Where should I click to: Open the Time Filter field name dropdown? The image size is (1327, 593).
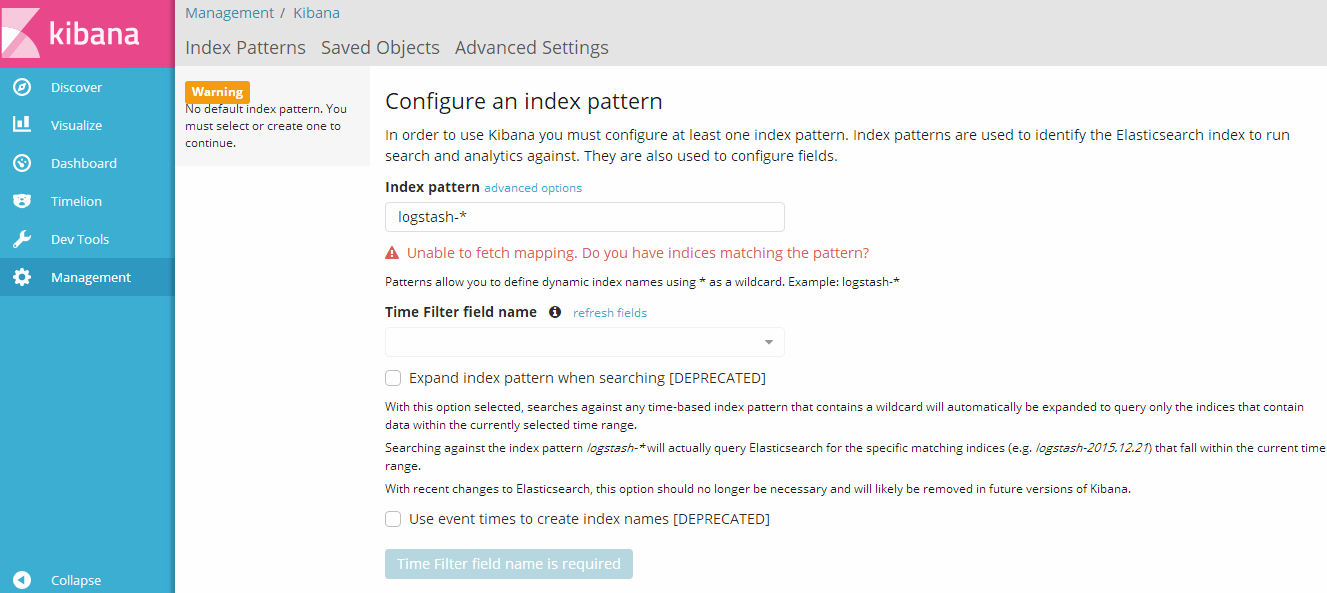pyautogui.click(x=585, y=342)
